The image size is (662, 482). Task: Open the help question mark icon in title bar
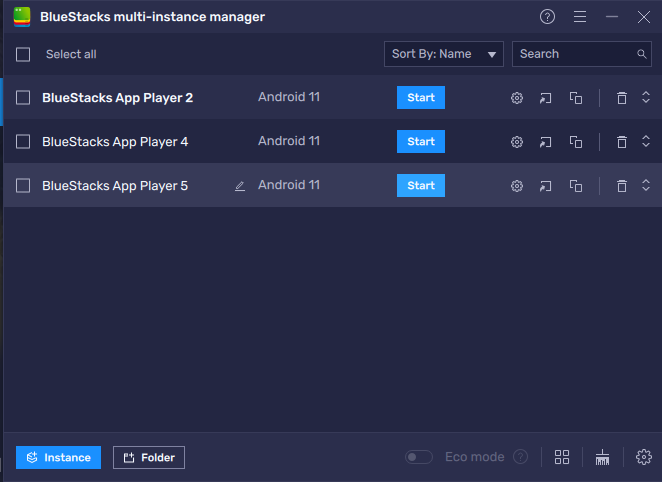[548, 17]
